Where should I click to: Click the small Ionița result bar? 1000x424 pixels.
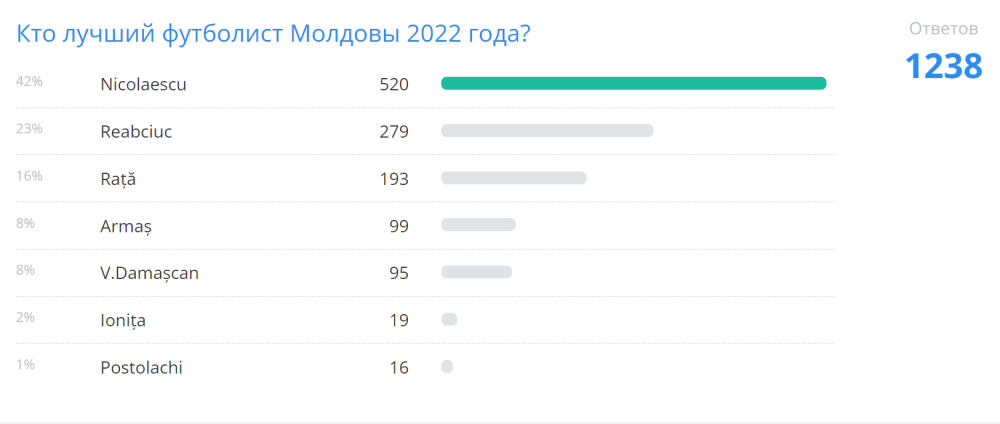[x=449, y=319]
